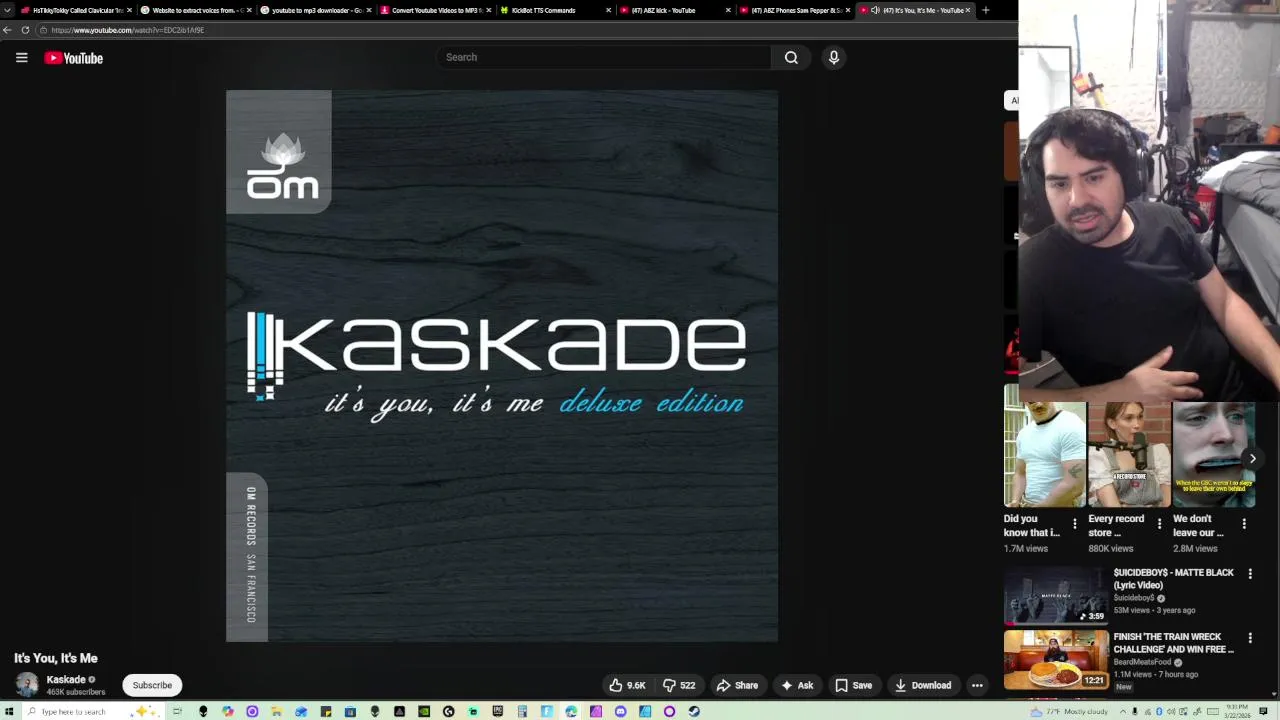This screenshot has width=1280, height=720.
Task: Click the video title It's You, It's Me
Action: coord(56,658)
